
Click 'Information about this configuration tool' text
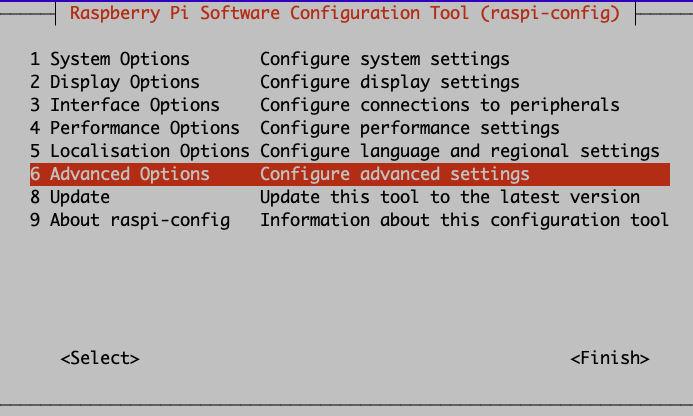(x=465, y=220)
